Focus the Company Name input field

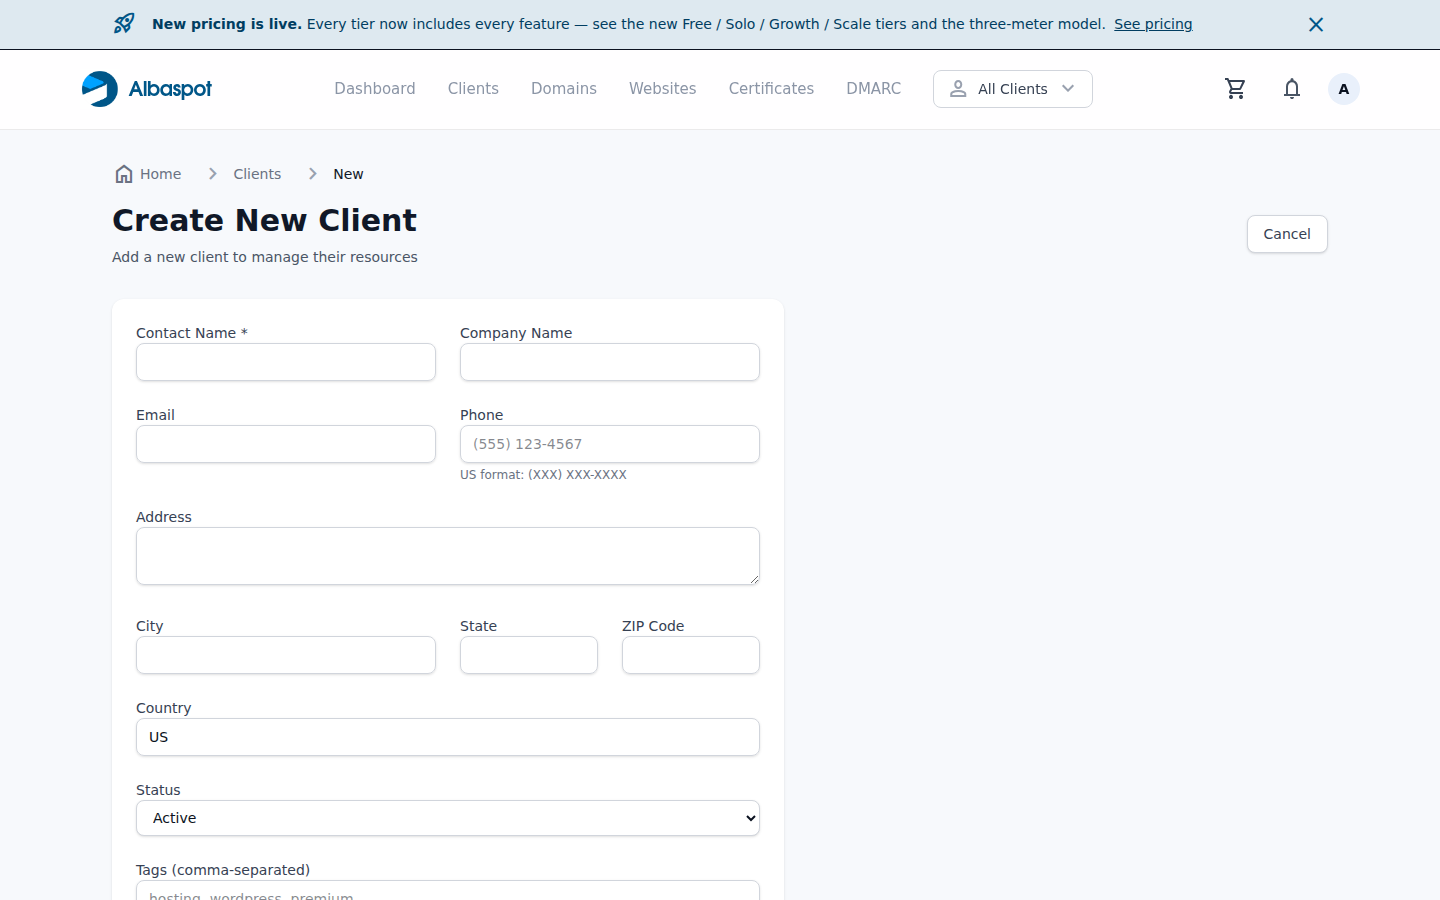pyautogui.click(x=610, y=362)
